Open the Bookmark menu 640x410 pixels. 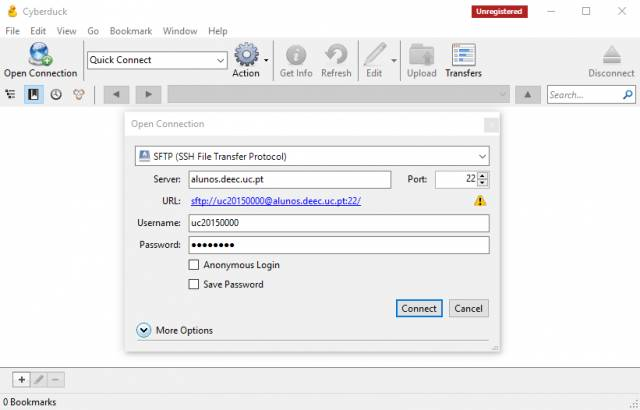coord(131,31)
